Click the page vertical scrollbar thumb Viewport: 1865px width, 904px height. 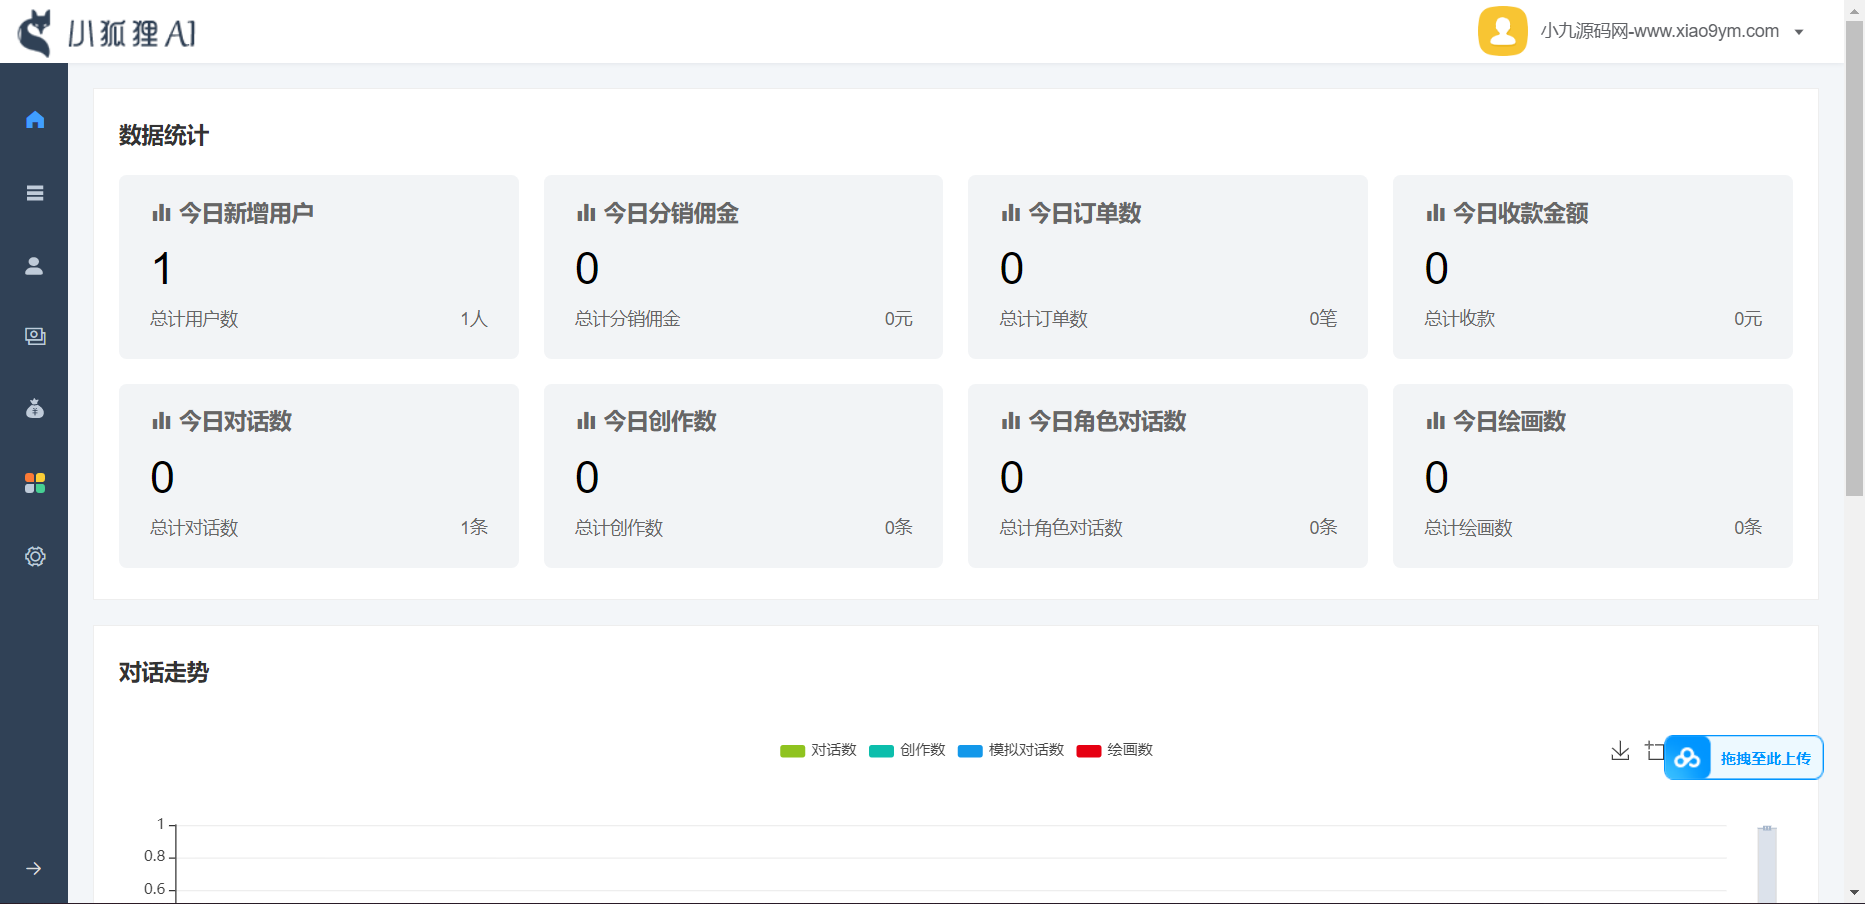tap(1855, 257)
